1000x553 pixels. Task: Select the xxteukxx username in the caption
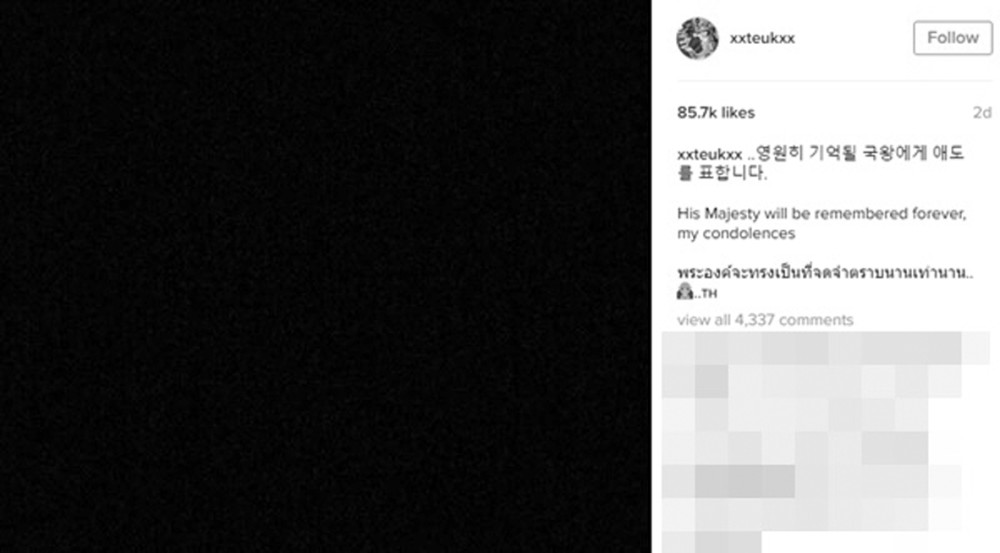[x=709, y=154]
